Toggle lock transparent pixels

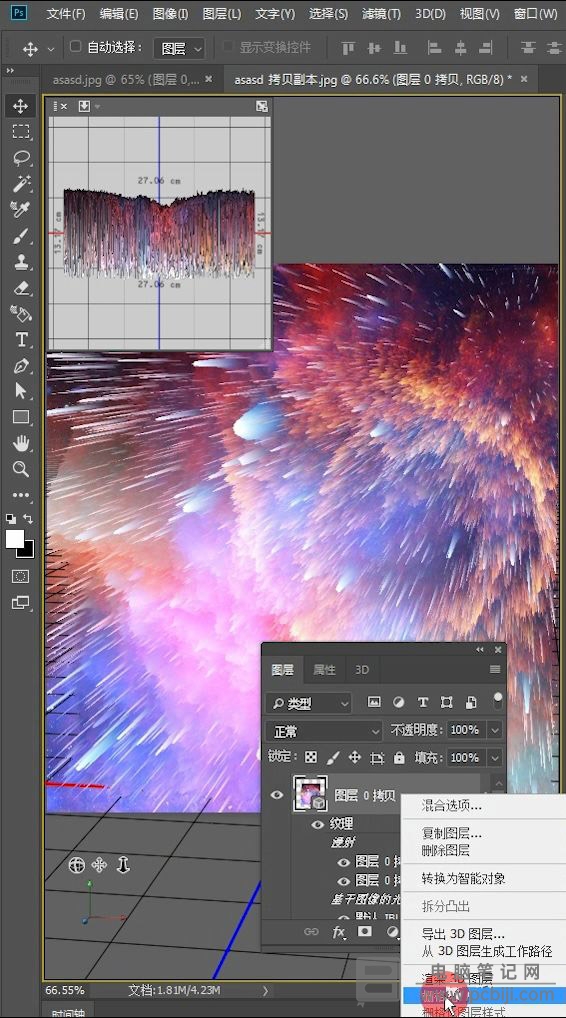311,758
